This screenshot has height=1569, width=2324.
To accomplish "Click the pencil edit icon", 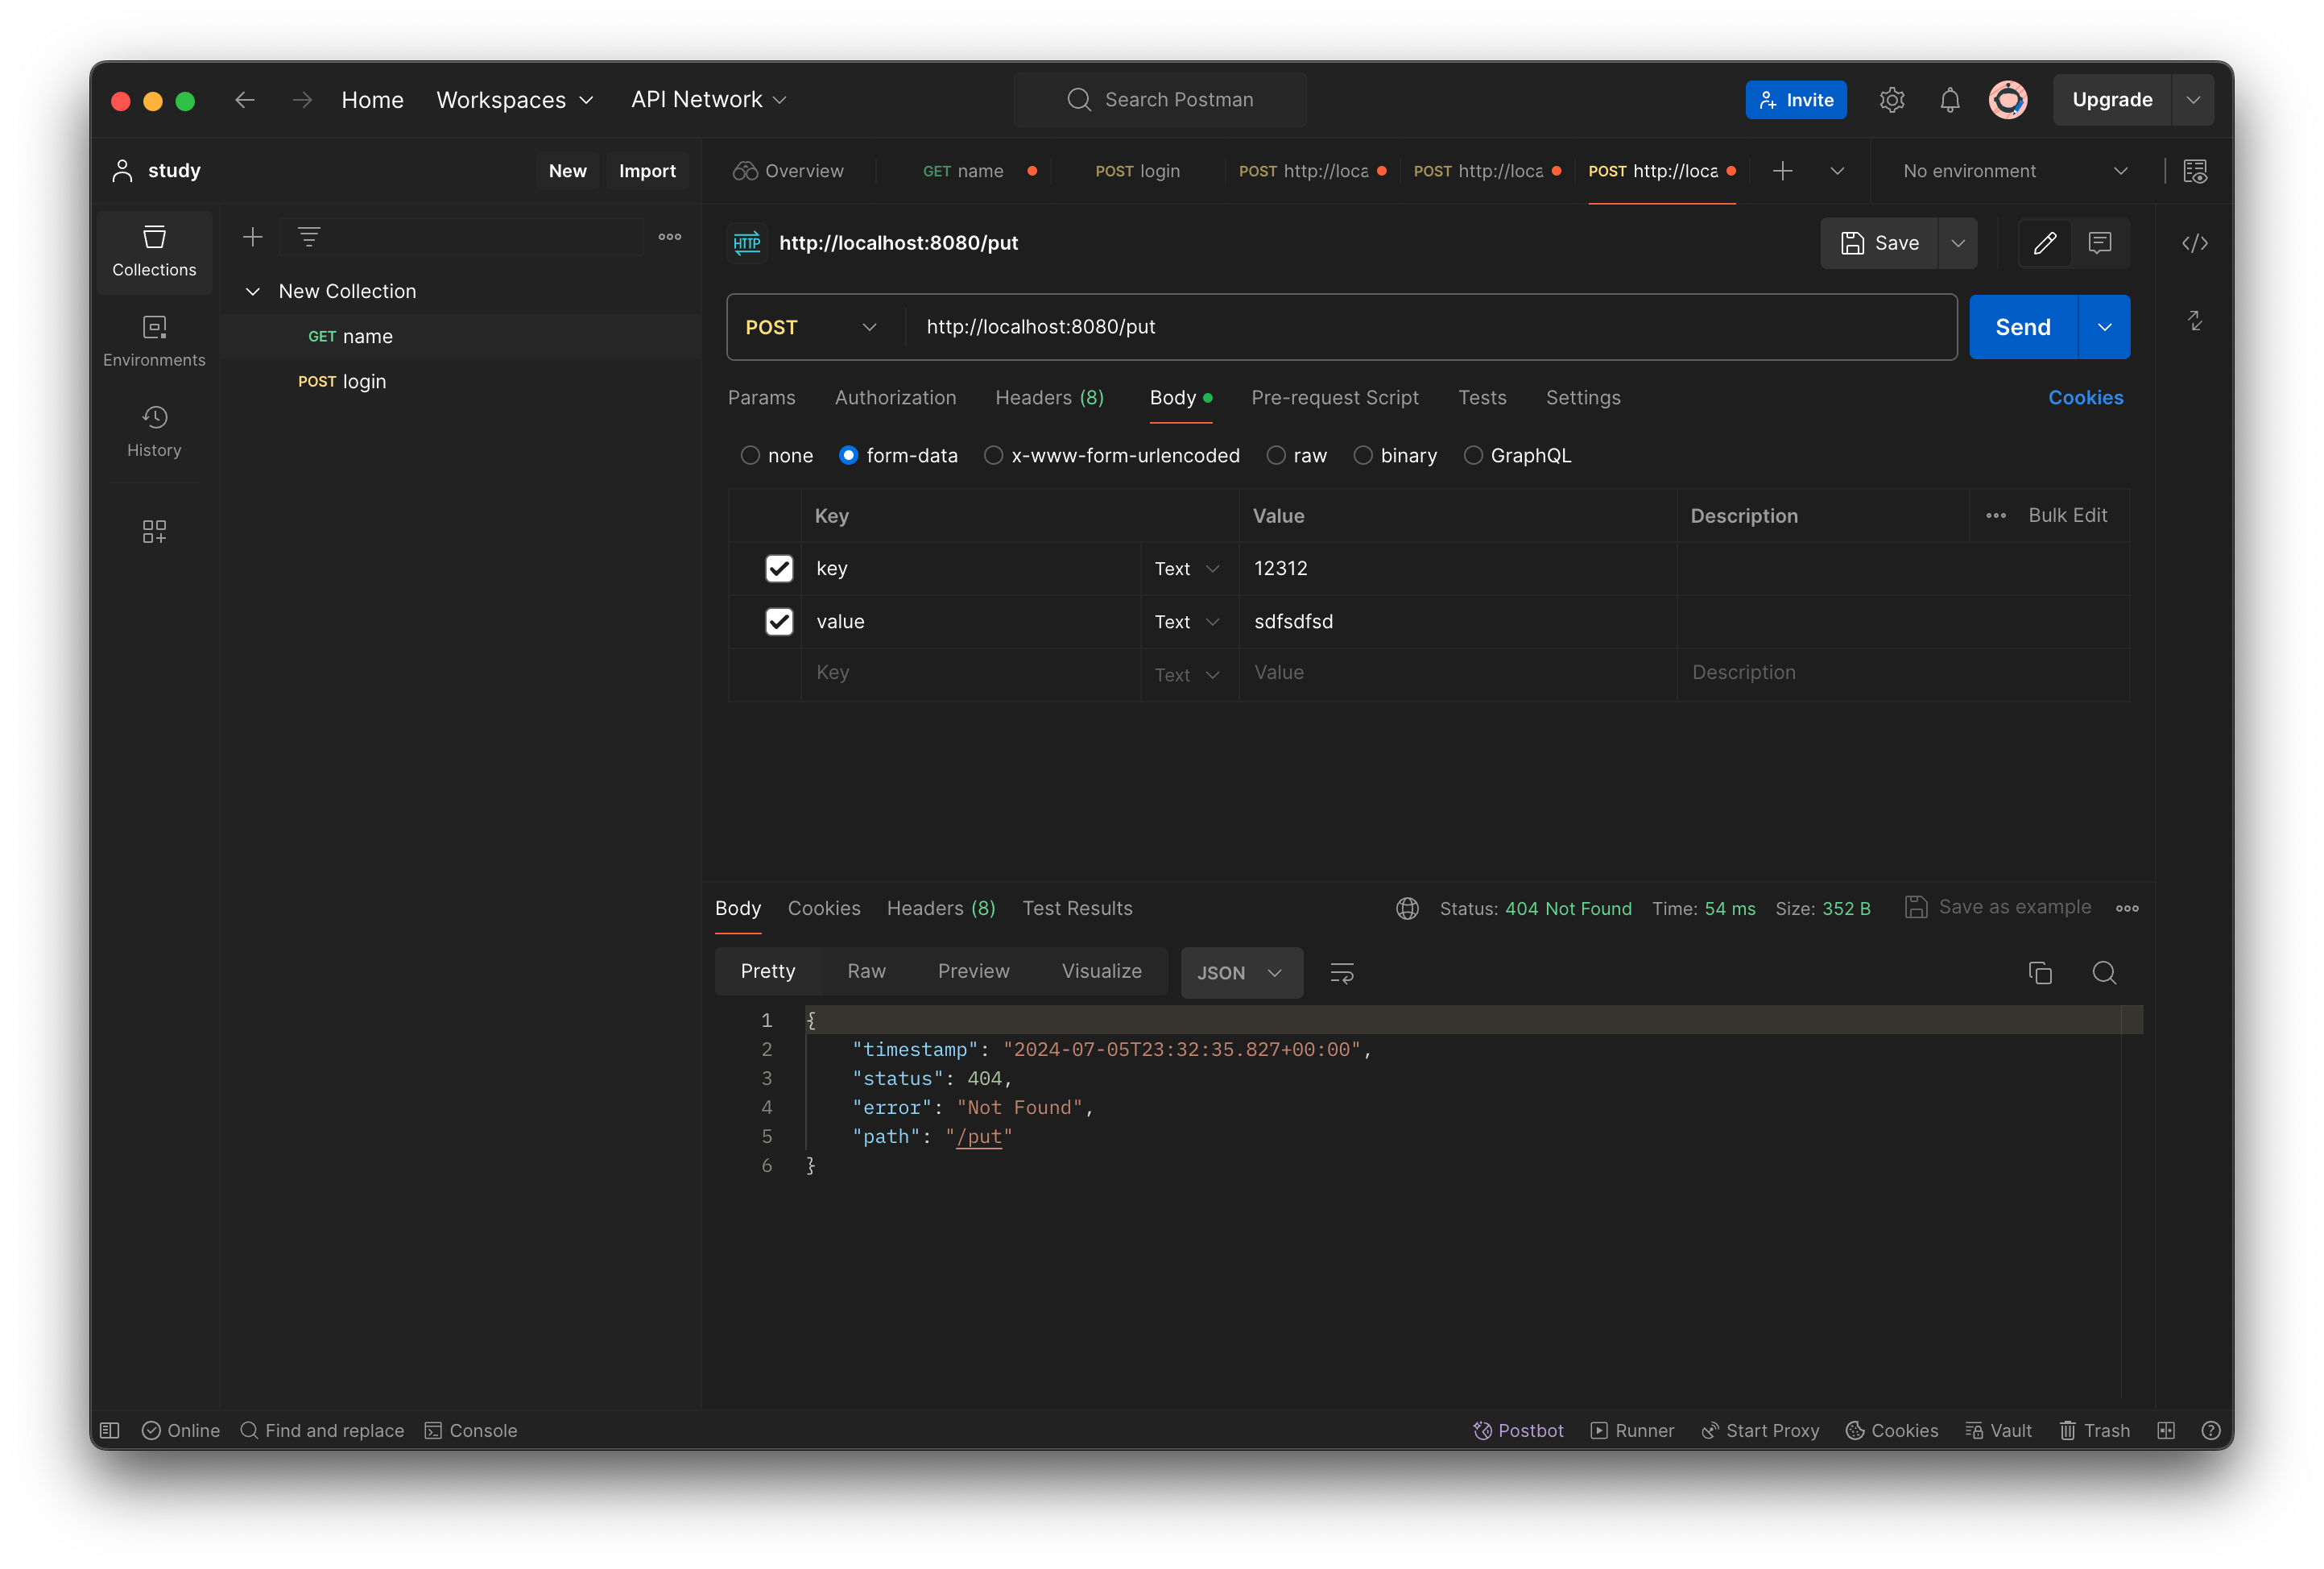I will tap(2045, 243).
